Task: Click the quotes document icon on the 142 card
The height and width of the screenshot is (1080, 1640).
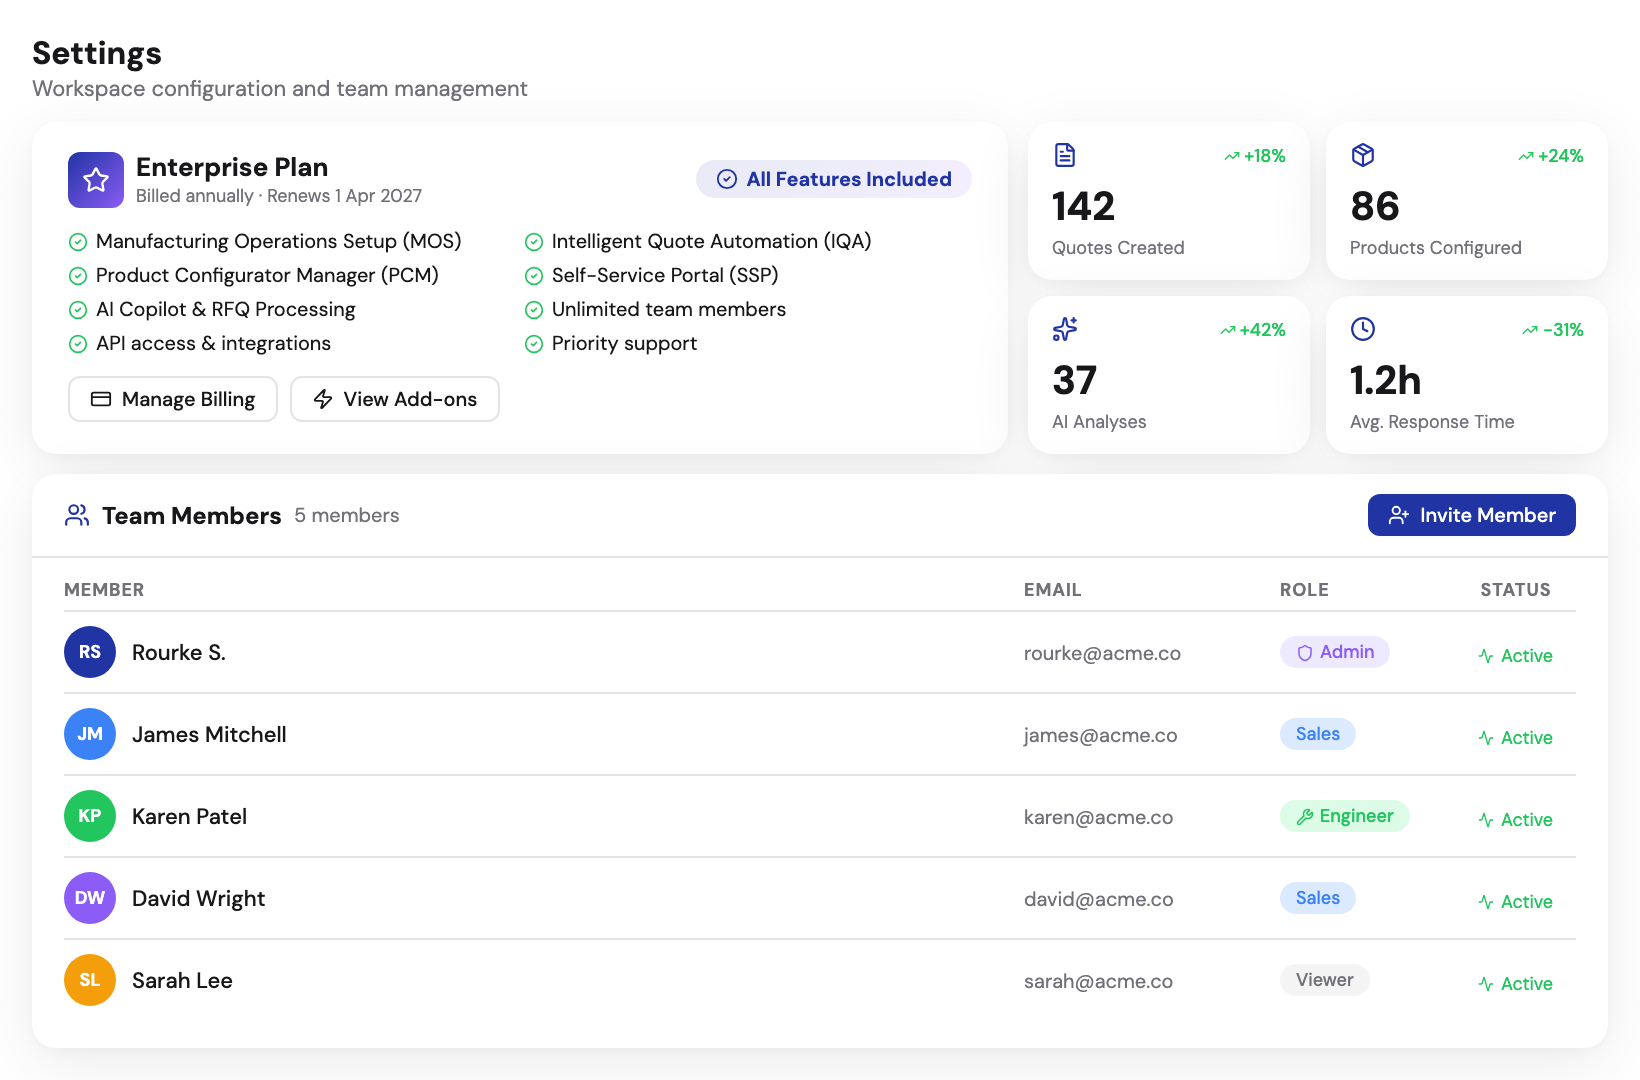Action: (x=1064, y=155)
